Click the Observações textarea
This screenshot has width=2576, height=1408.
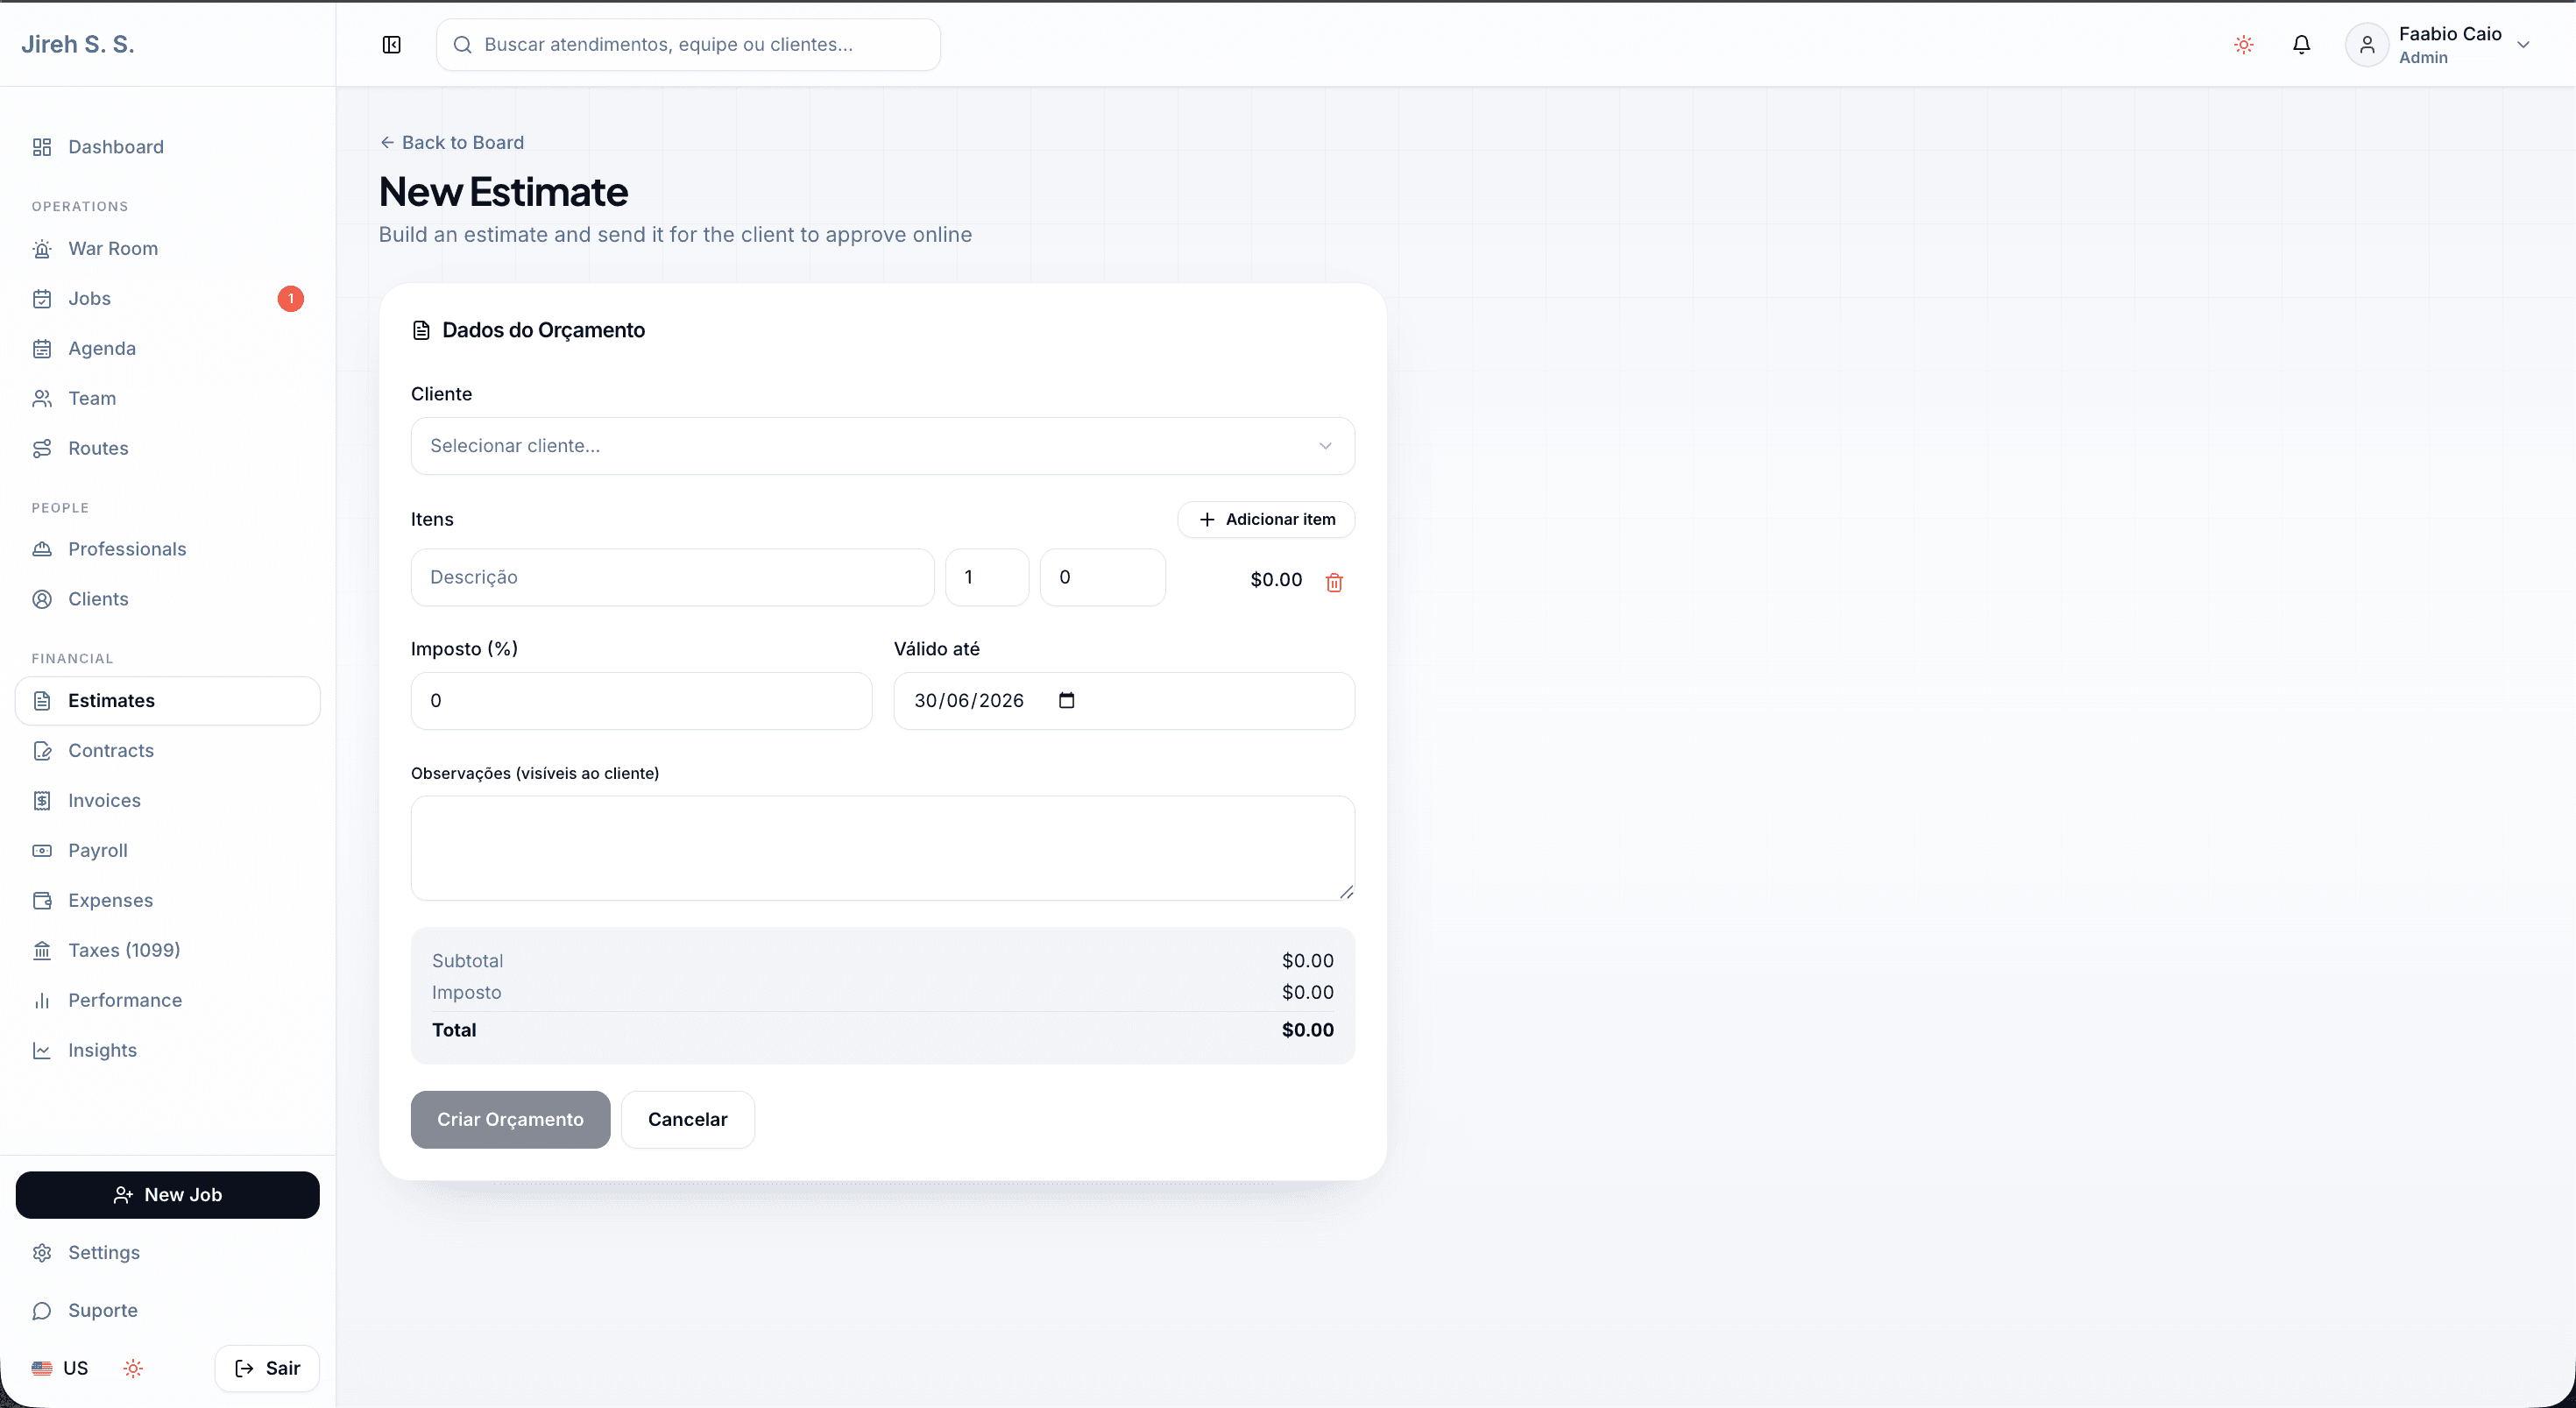tap(882, 848)
